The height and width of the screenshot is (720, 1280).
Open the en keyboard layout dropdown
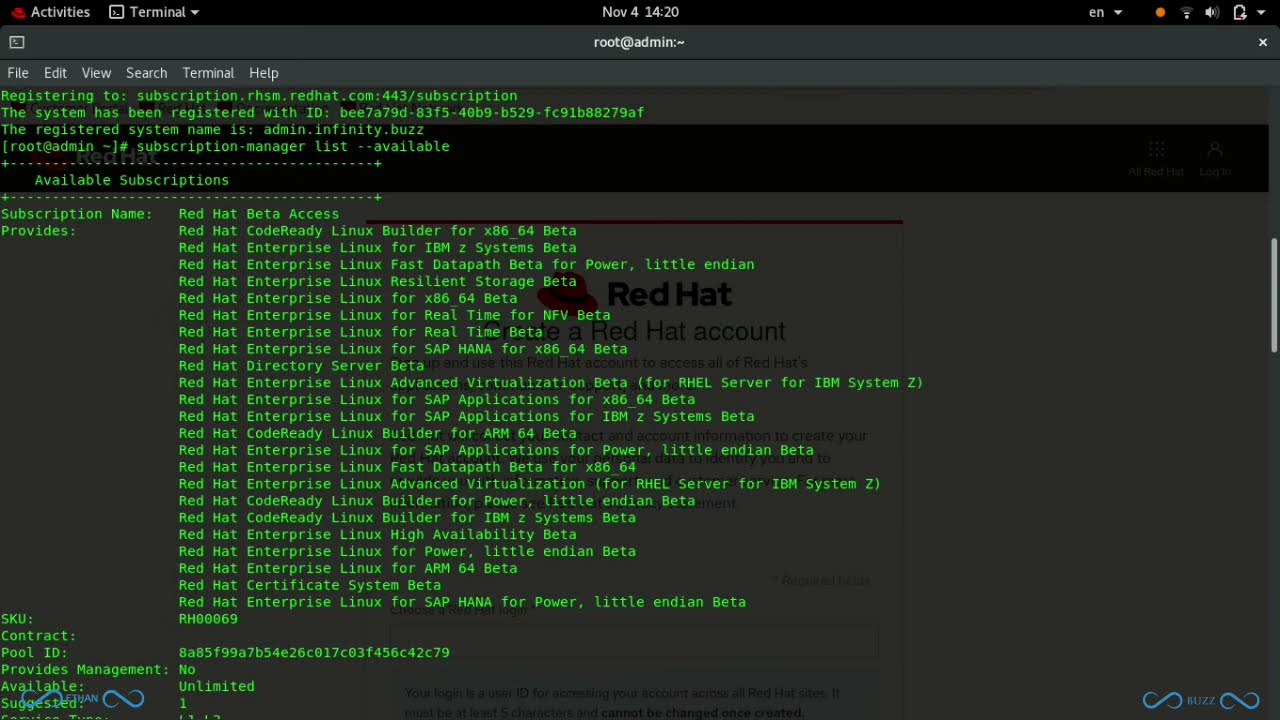coord(1105,12)
